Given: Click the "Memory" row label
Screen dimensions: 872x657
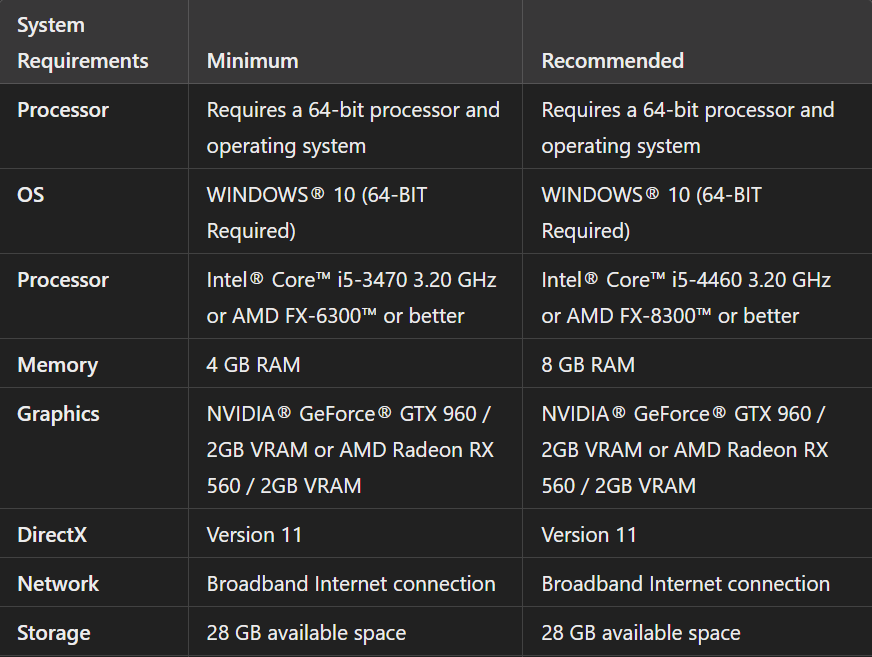Looking at the screenshot, I should 57,365.
